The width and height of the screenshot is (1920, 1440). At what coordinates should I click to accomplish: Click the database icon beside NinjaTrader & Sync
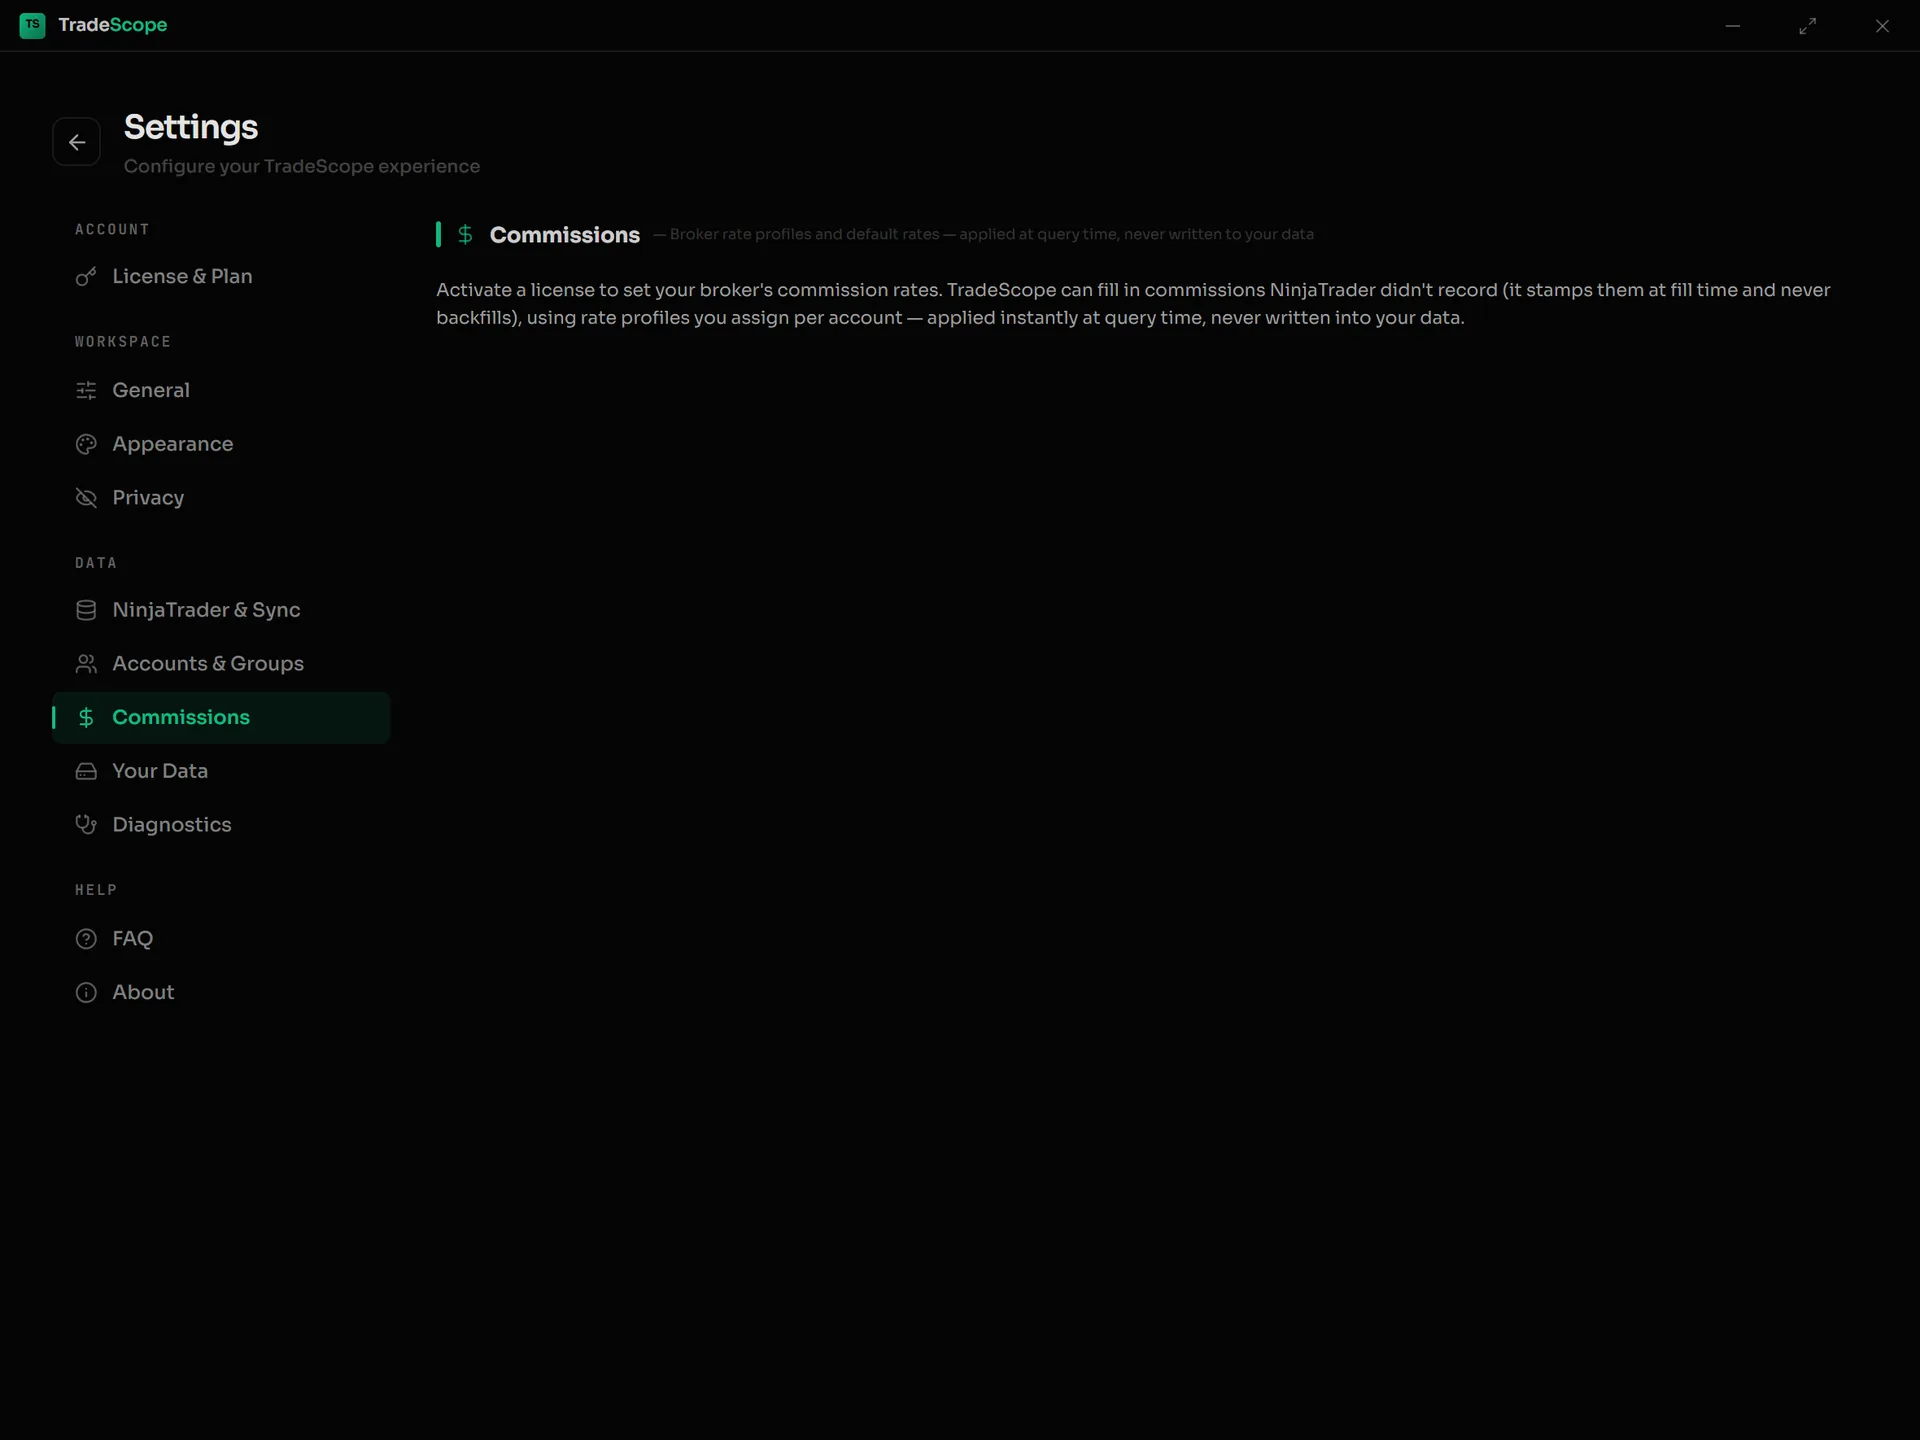[86, 610]
